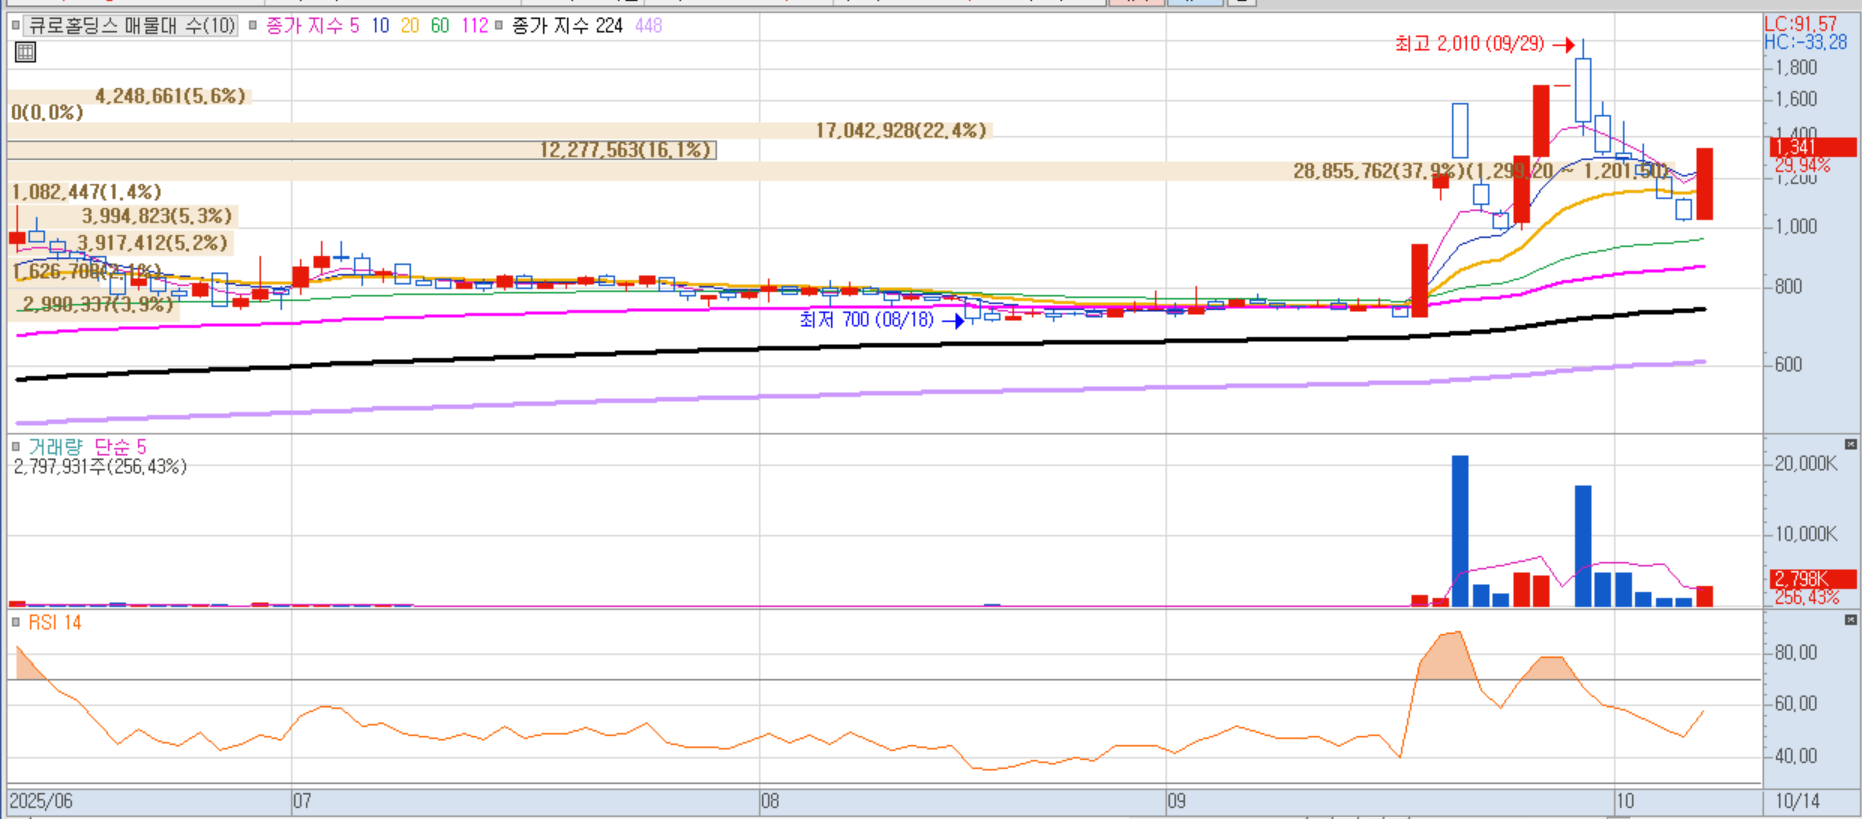Click the 07 month axis label
Viewport: 1862px width, 819px height.
302,801
